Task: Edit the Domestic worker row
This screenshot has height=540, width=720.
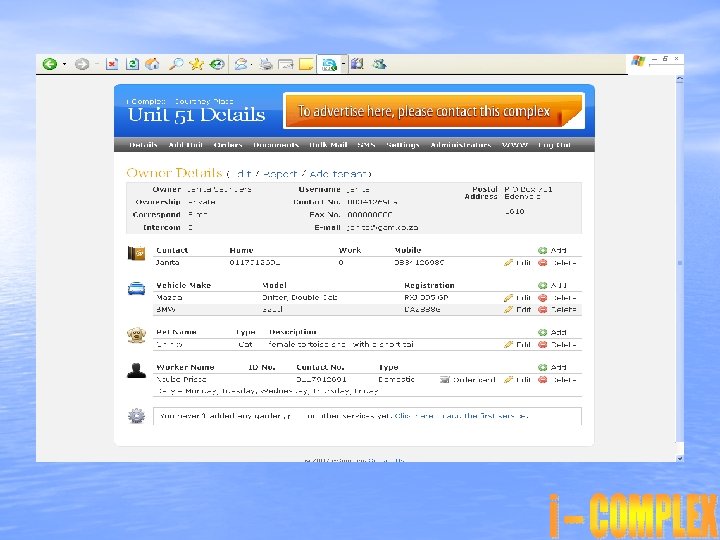Action: tap(518, 380)
